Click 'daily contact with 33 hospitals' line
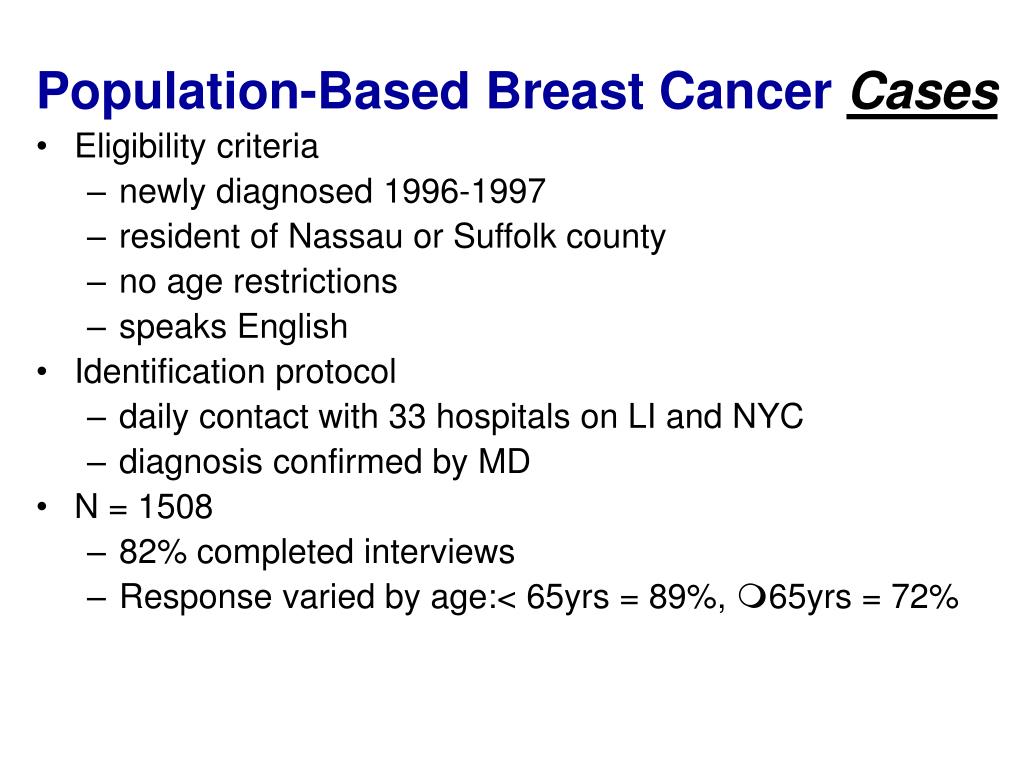The image size is (1024, 768). coord(461,417)
